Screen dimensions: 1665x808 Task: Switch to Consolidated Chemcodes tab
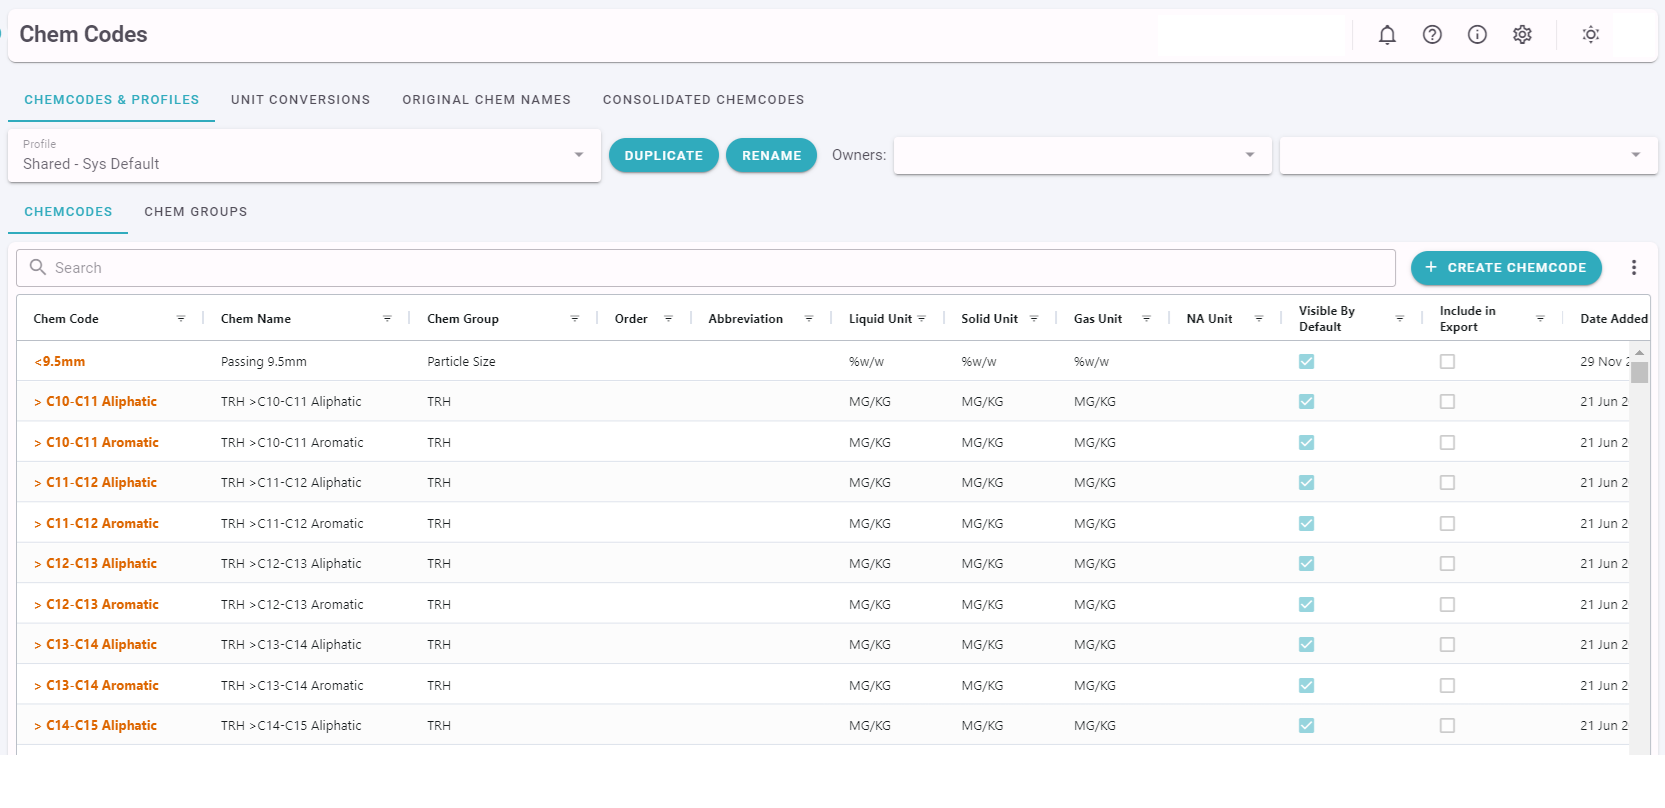tap(703, 100)
